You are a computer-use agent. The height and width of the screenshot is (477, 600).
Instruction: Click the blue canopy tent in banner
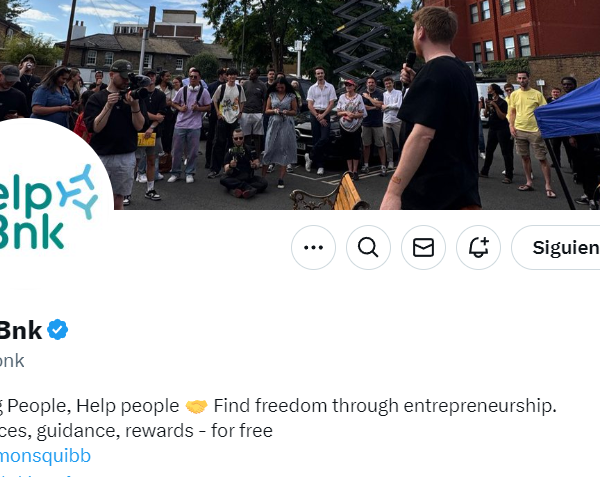(x=567, y=111)
